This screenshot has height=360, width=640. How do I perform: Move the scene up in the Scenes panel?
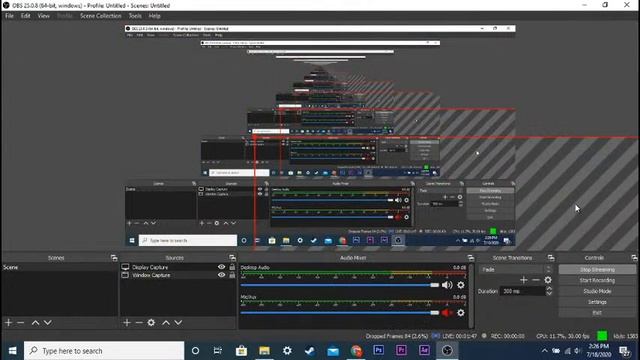click(x=36, y=322)
